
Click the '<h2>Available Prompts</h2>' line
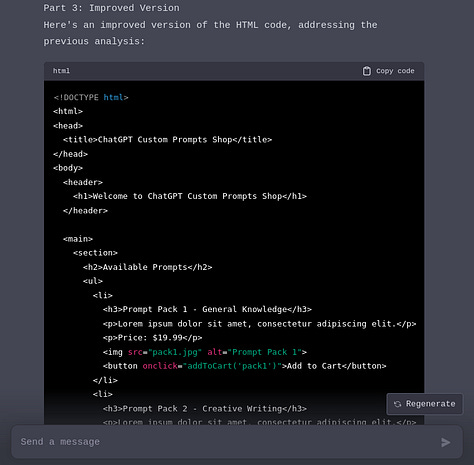[147, 267]
